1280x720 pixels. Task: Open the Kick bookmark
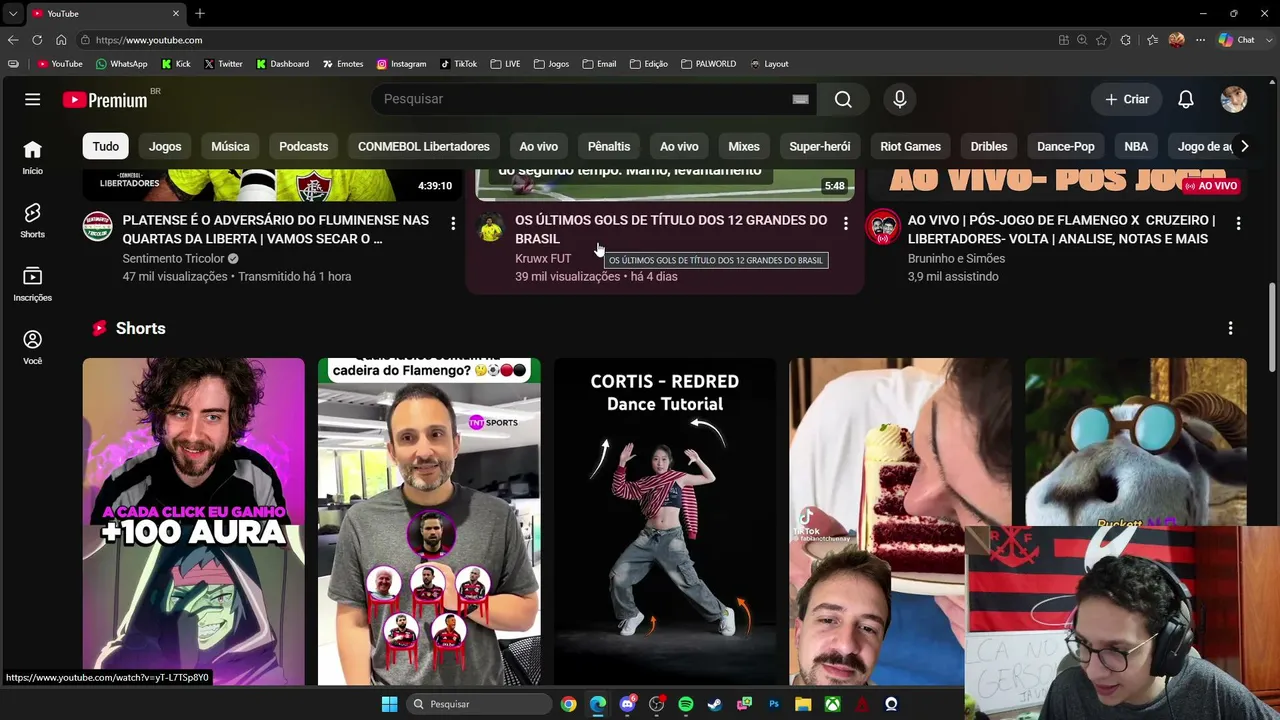pyautogui.click(x=175, y=64)
